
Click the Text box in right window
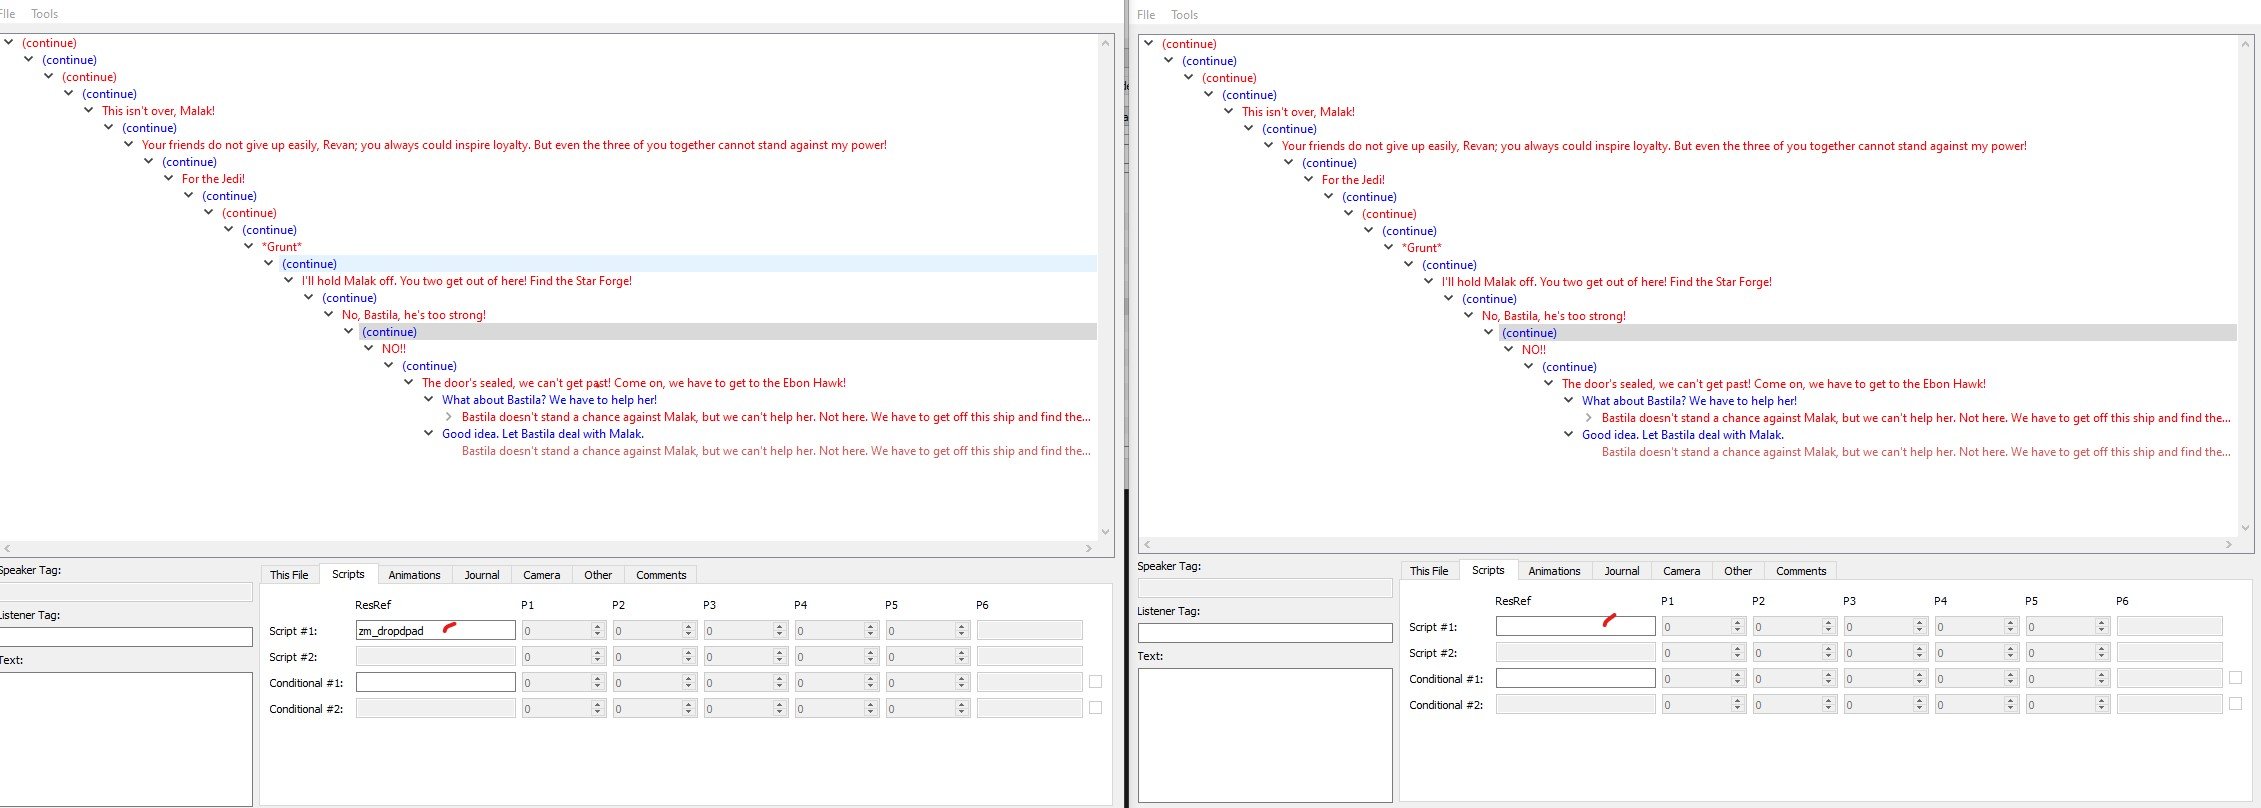point(1265,735)
